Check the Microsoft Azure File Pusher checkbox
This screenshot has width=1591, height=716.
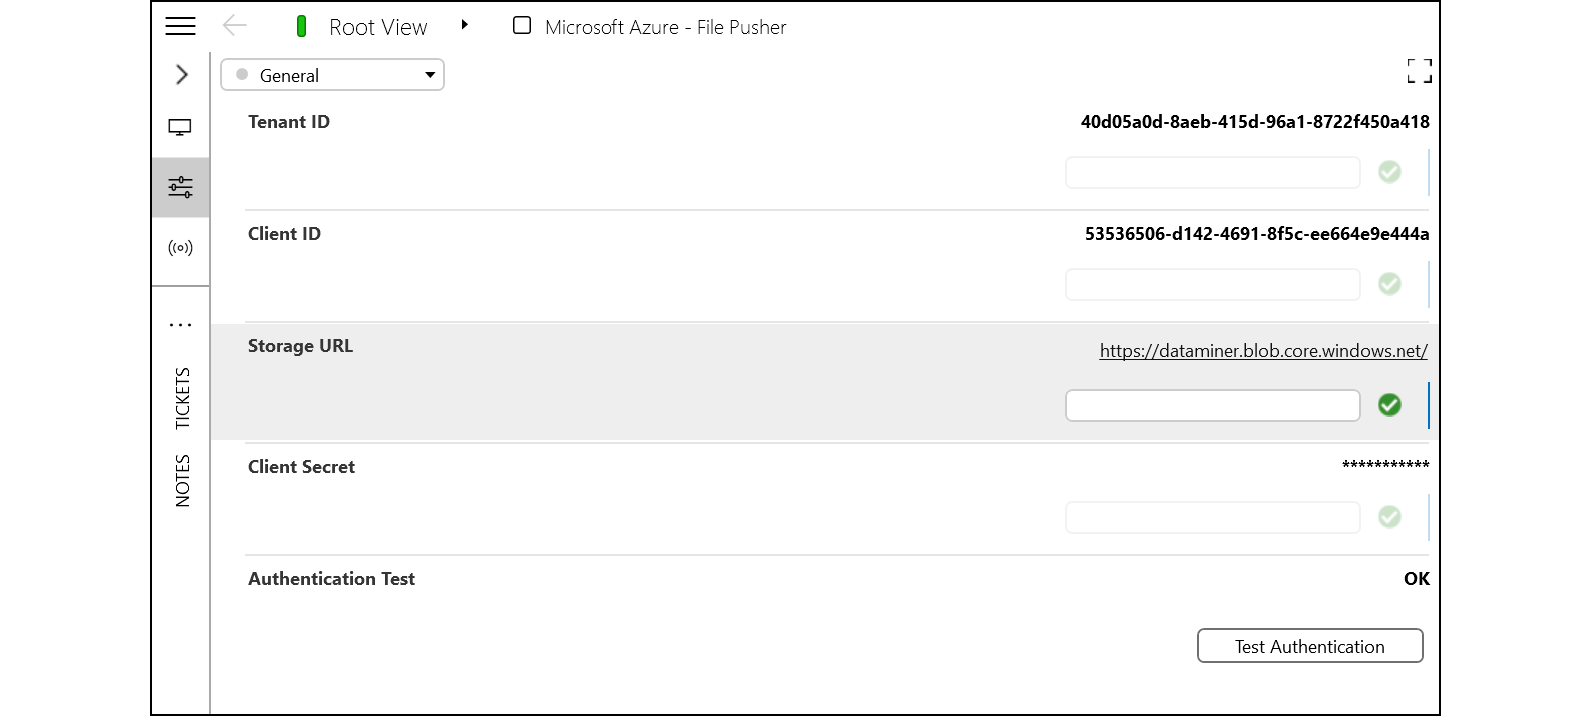click(x=522, y=26)
